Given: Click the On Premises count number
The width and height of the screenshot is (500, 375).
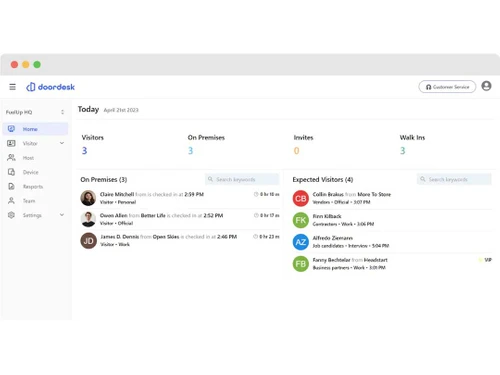Looking at the screenshot, I should click(x=191, y=151).
